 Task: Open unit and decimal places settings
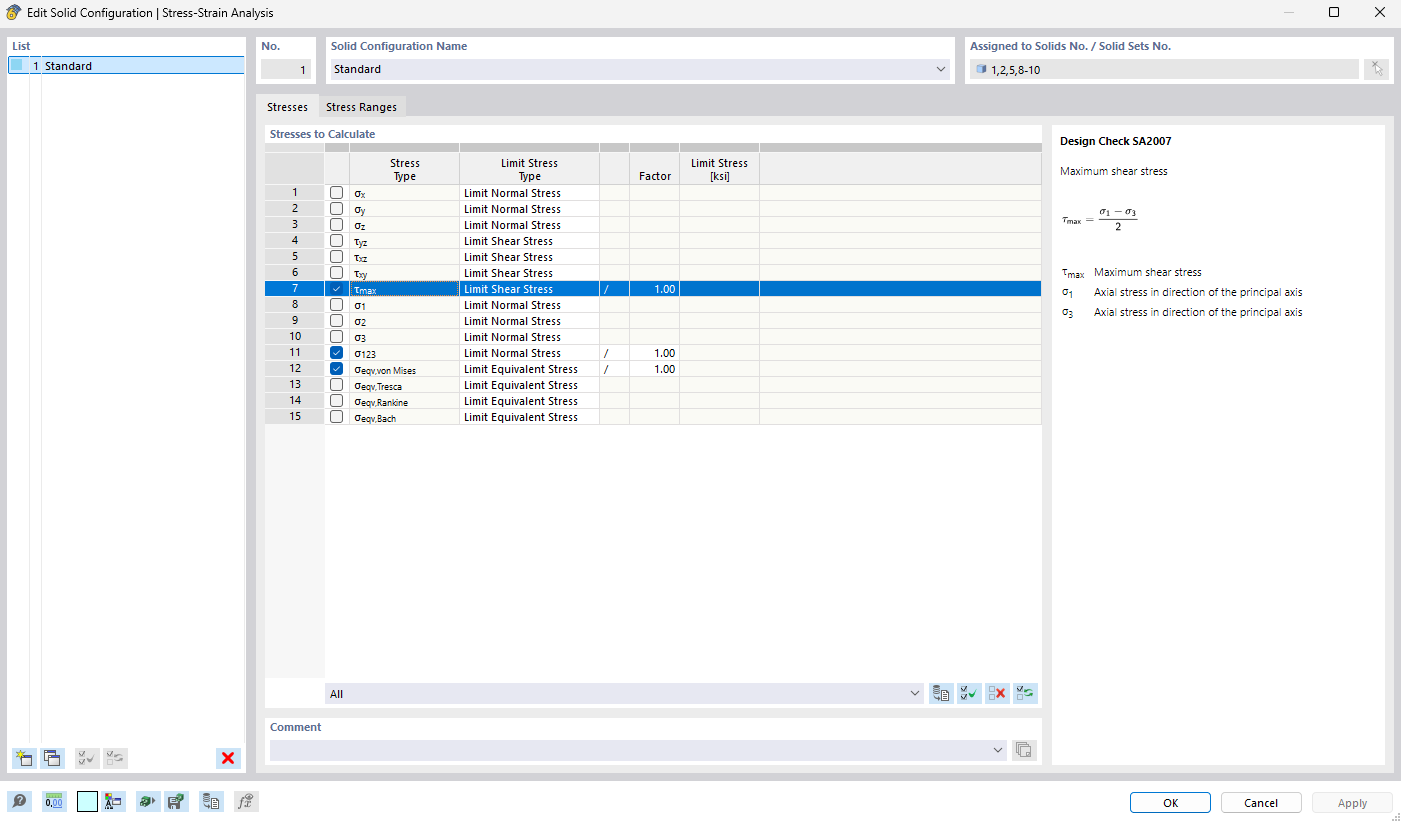53,801
